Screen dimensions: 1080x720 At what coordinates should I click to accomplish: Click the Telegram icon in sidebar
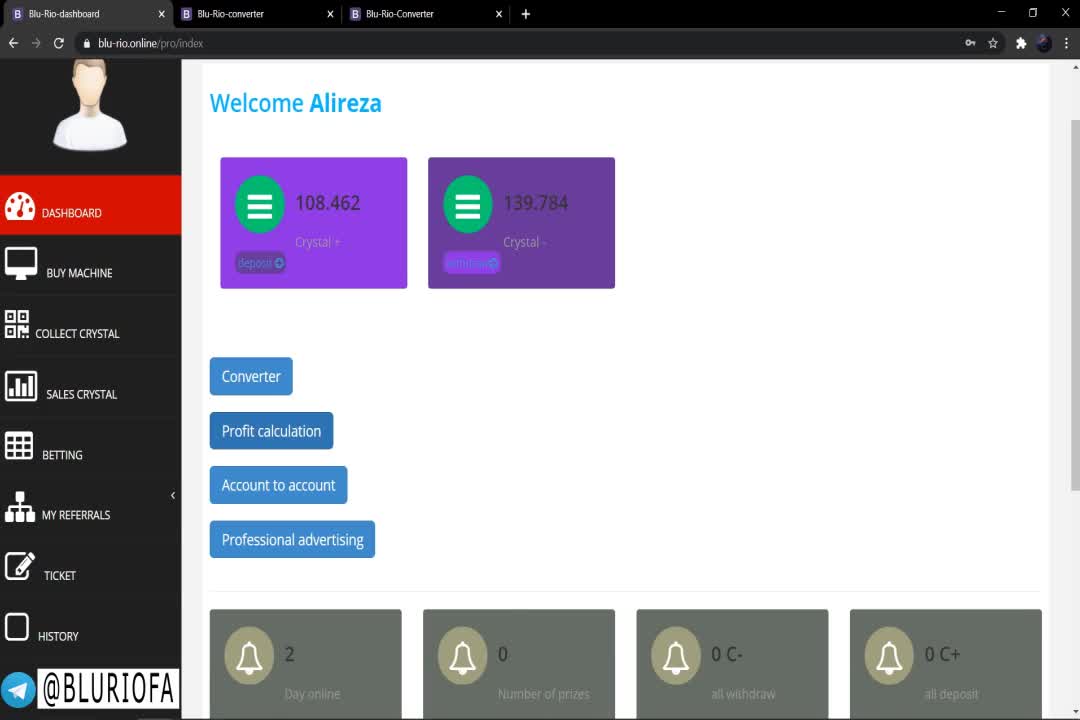point(18,690)
